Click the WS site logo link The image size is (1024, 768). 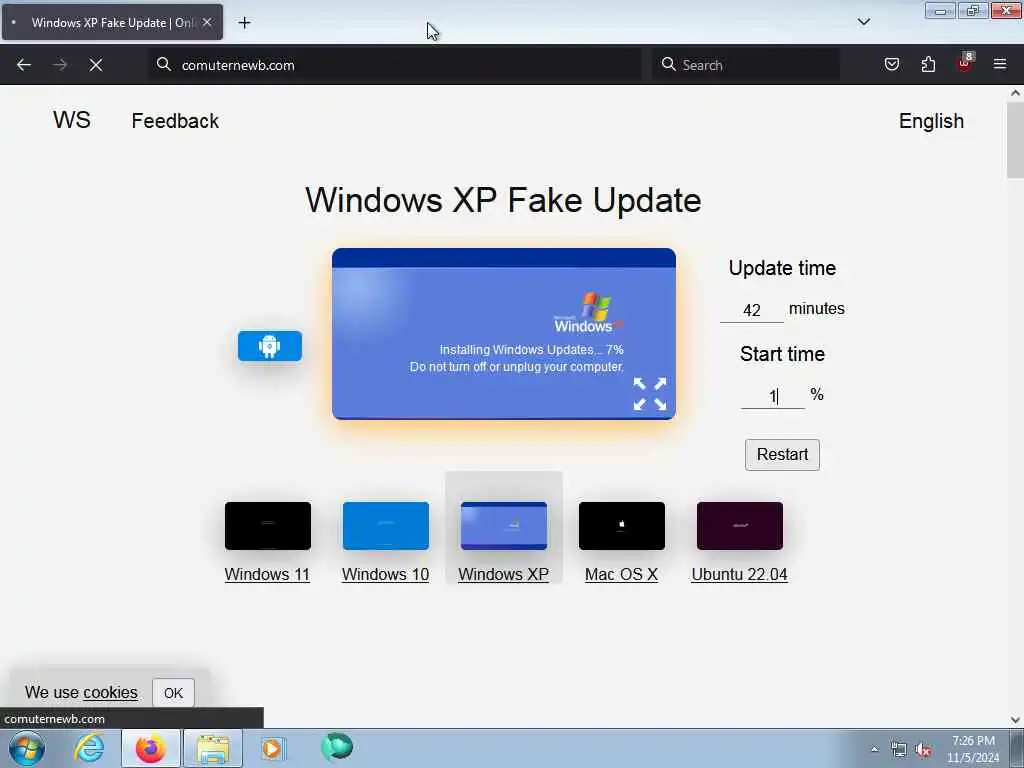[72, 120]
